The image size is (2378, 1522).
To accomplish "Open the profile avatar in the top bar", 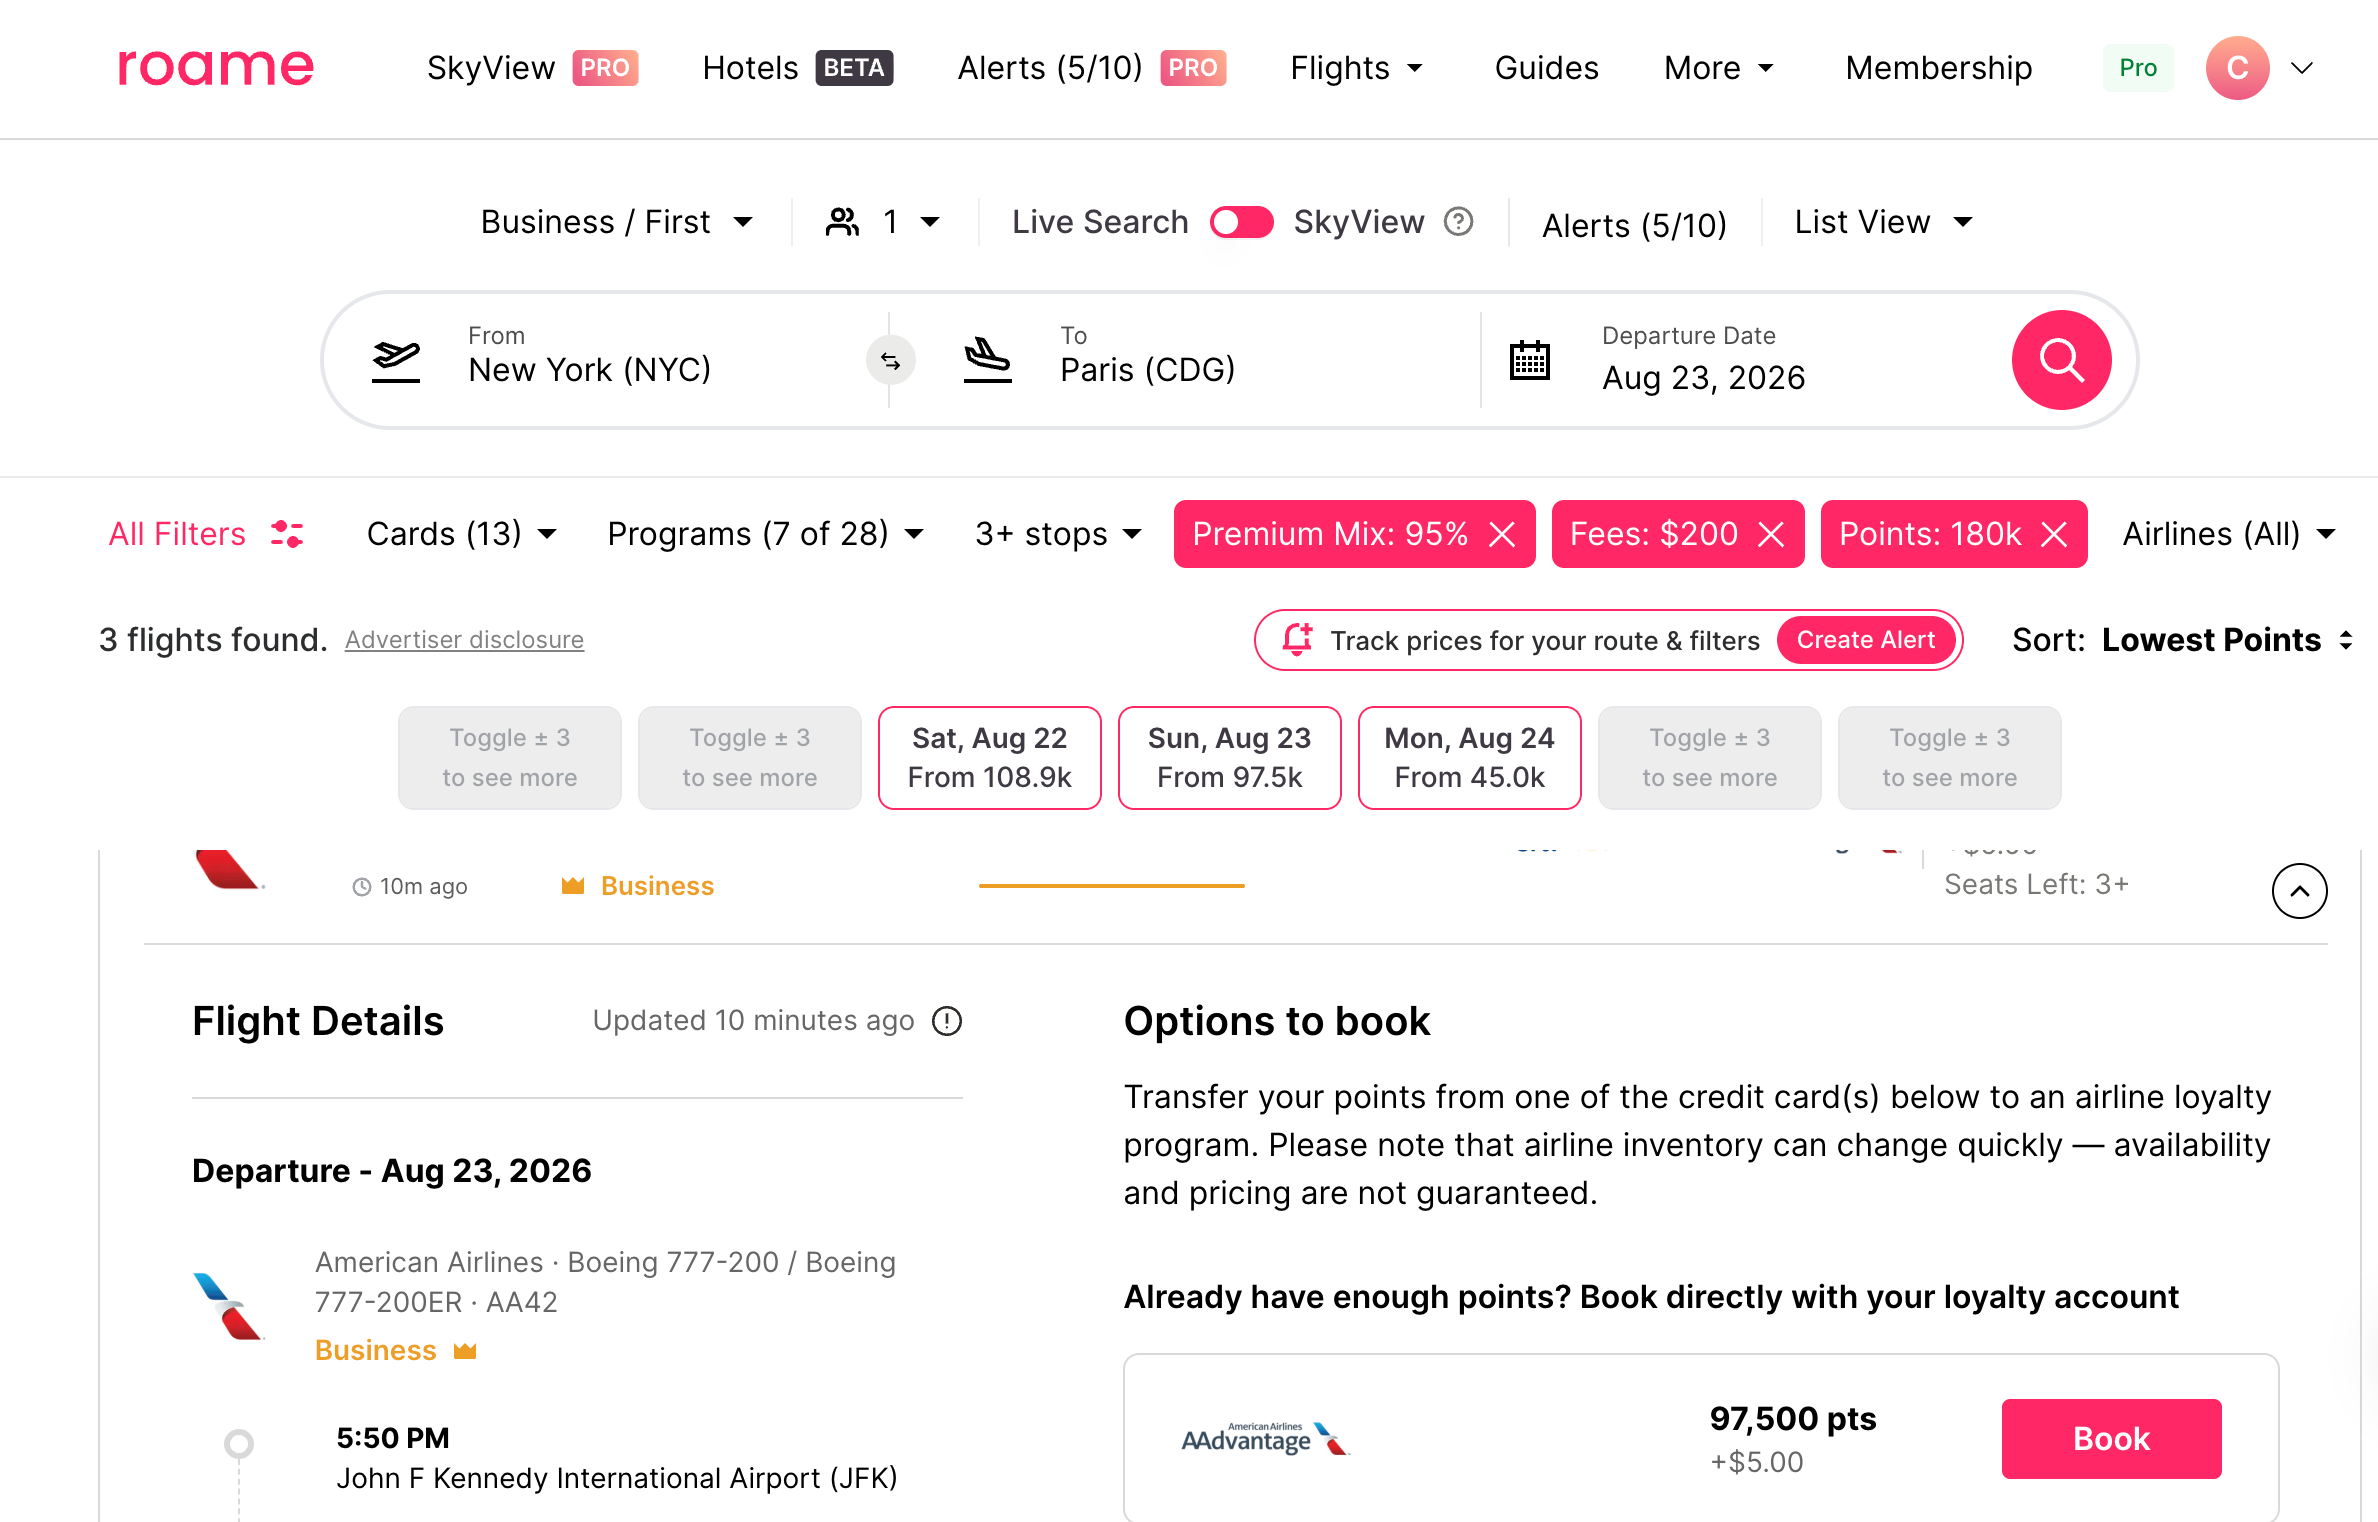I will (2237, 68).
